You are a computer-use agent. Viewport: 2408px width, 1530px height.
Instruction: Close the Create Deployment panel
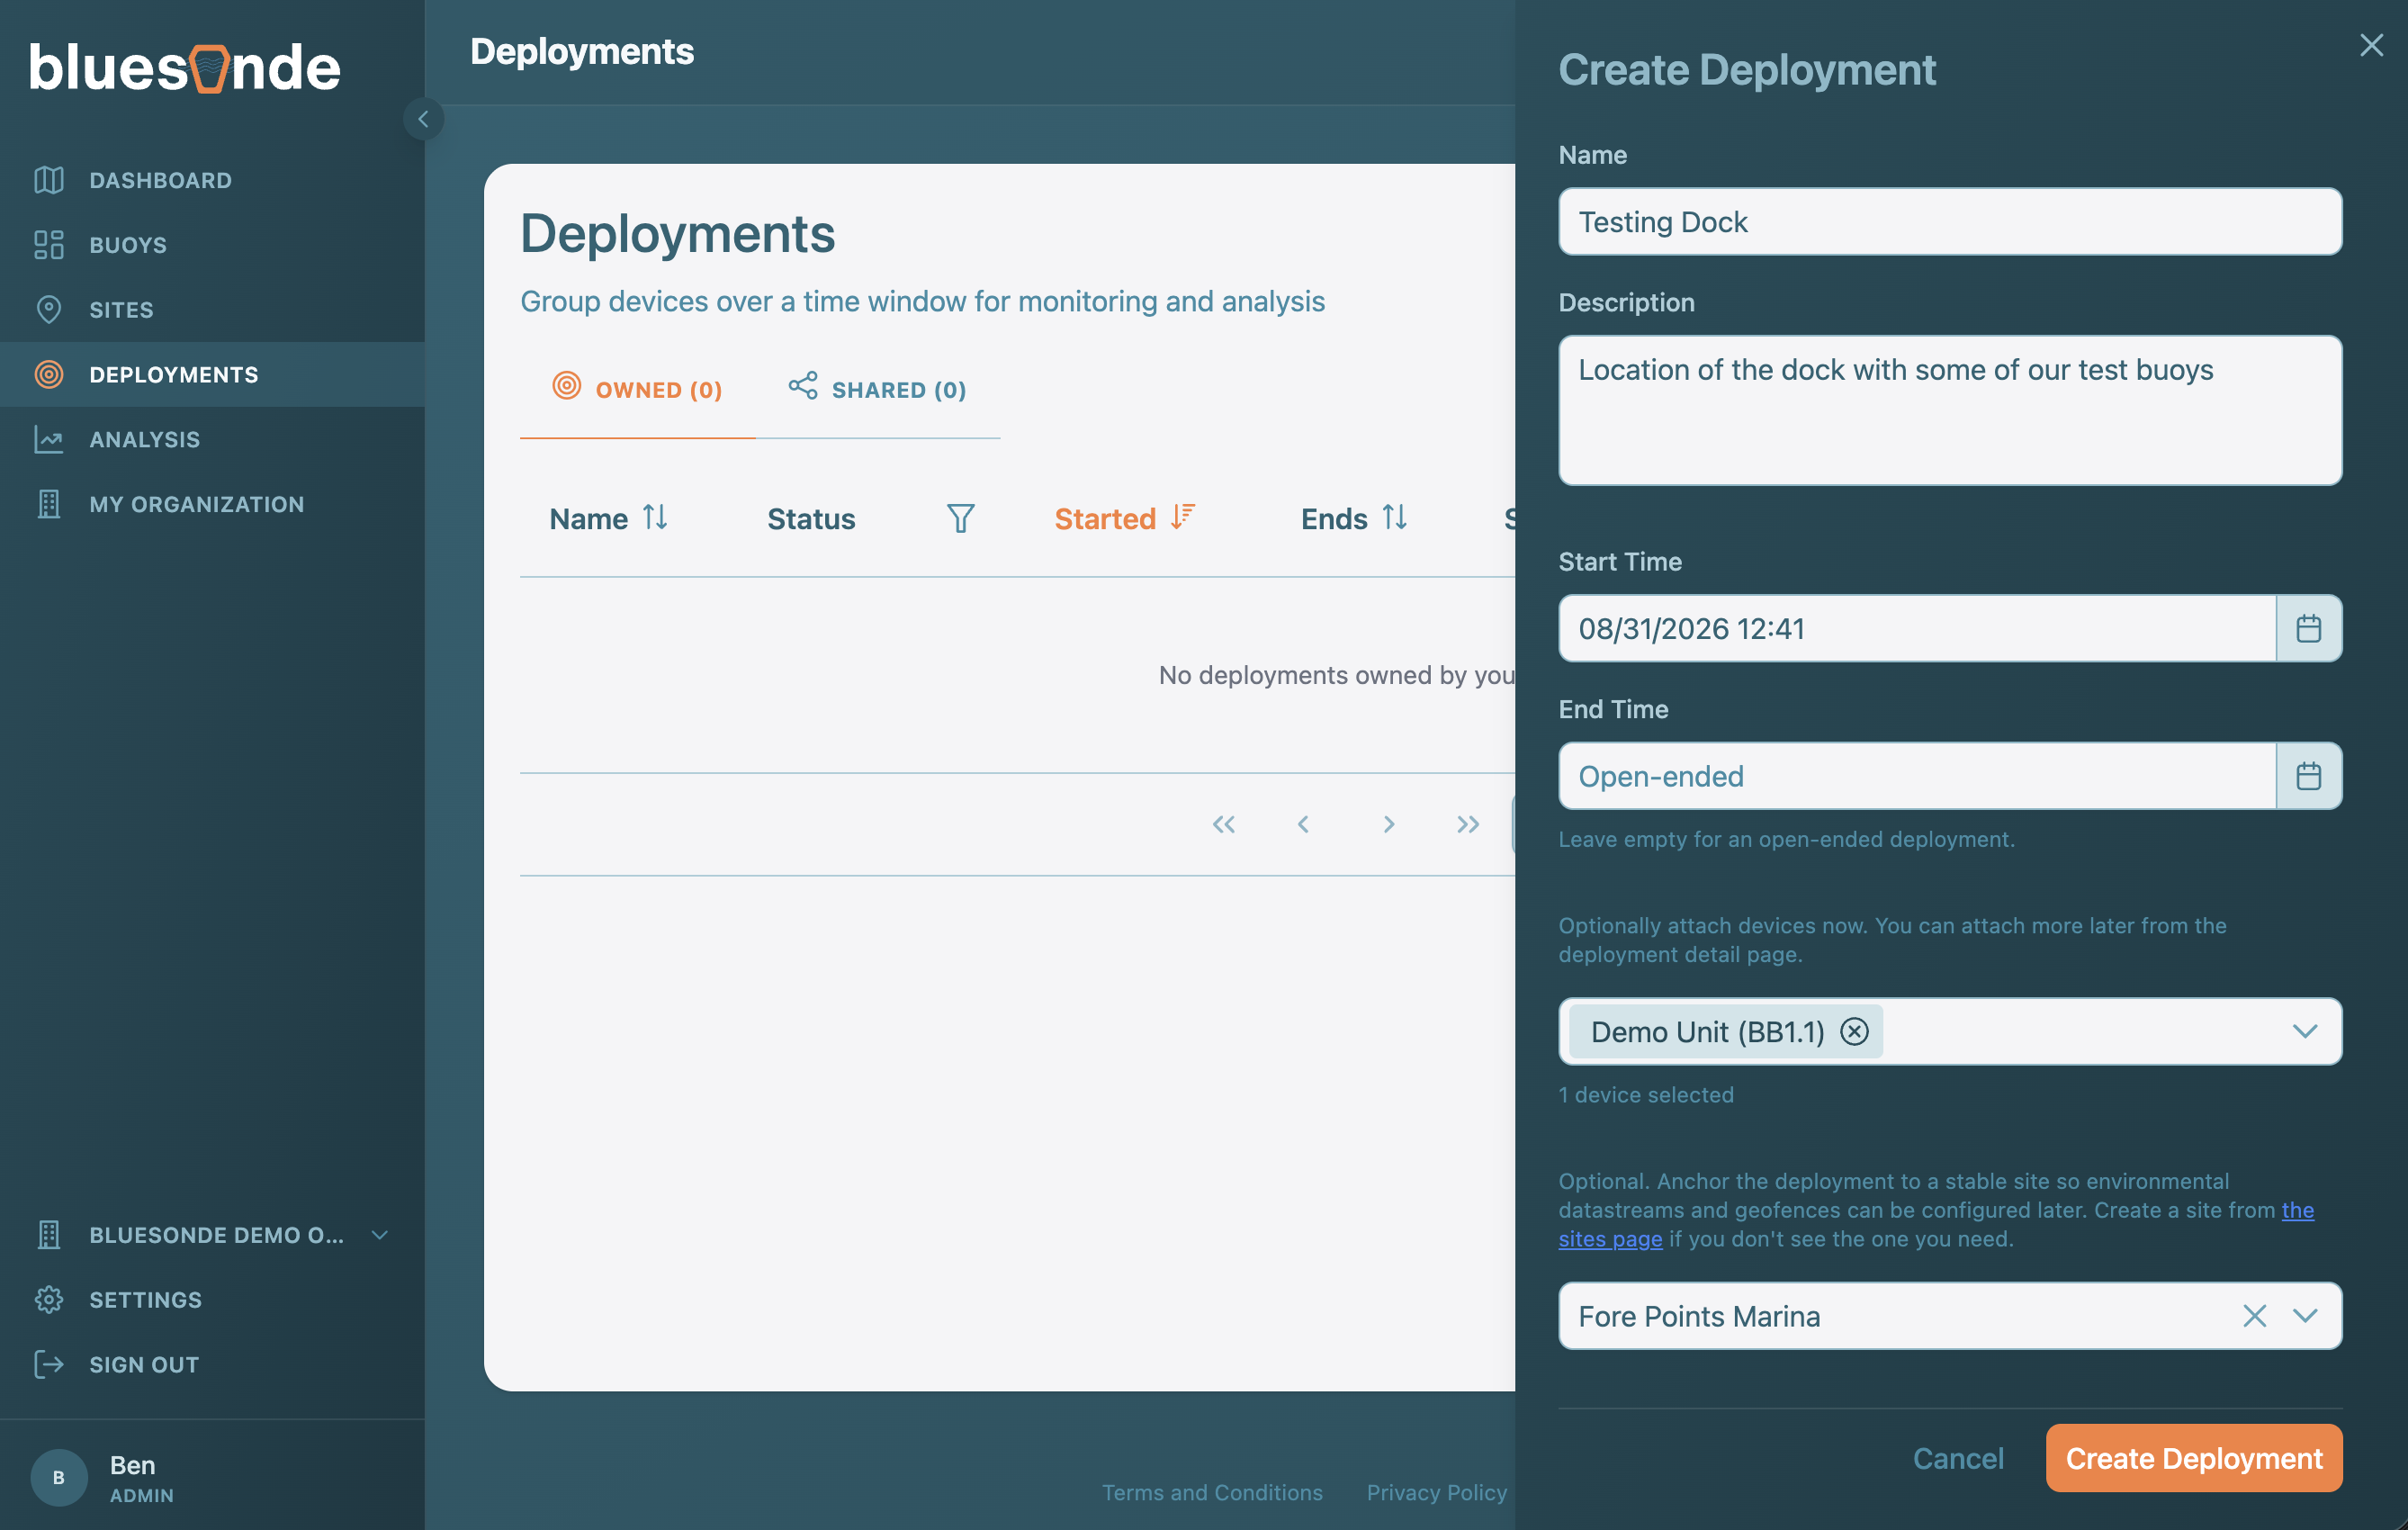coord(2371,45)
